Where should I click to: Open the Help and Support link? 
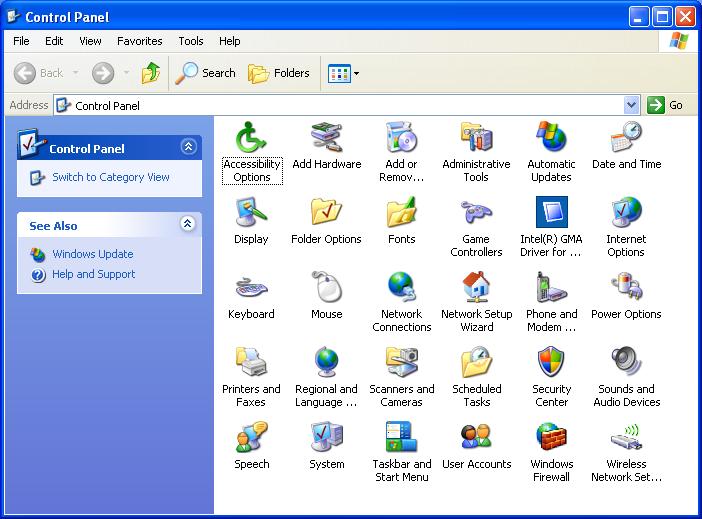click(x=94, y=274)
